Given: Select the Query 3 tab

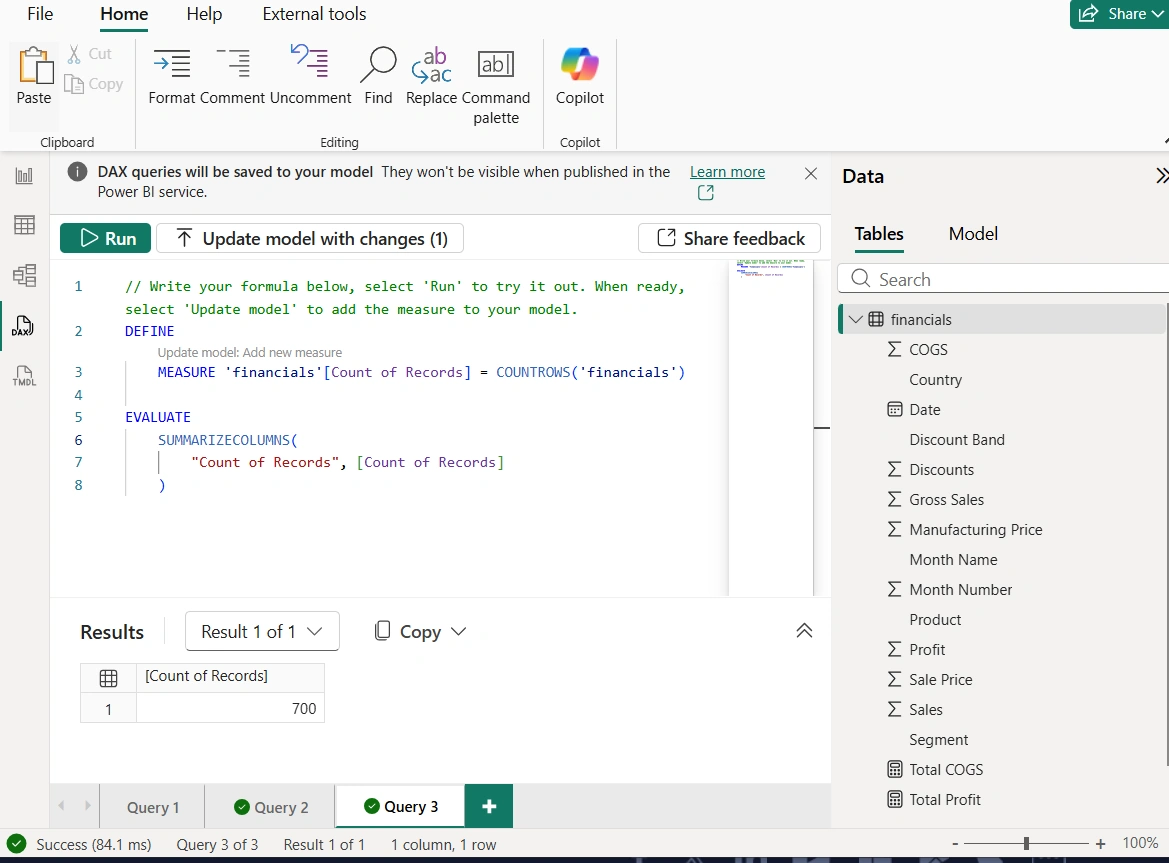Looking at the screenshot, I should (400, 806).
